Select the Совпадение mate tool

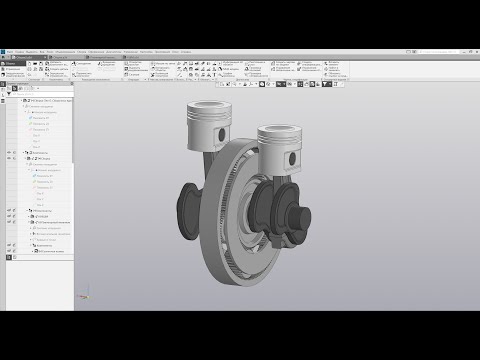(x=81, y=63)
